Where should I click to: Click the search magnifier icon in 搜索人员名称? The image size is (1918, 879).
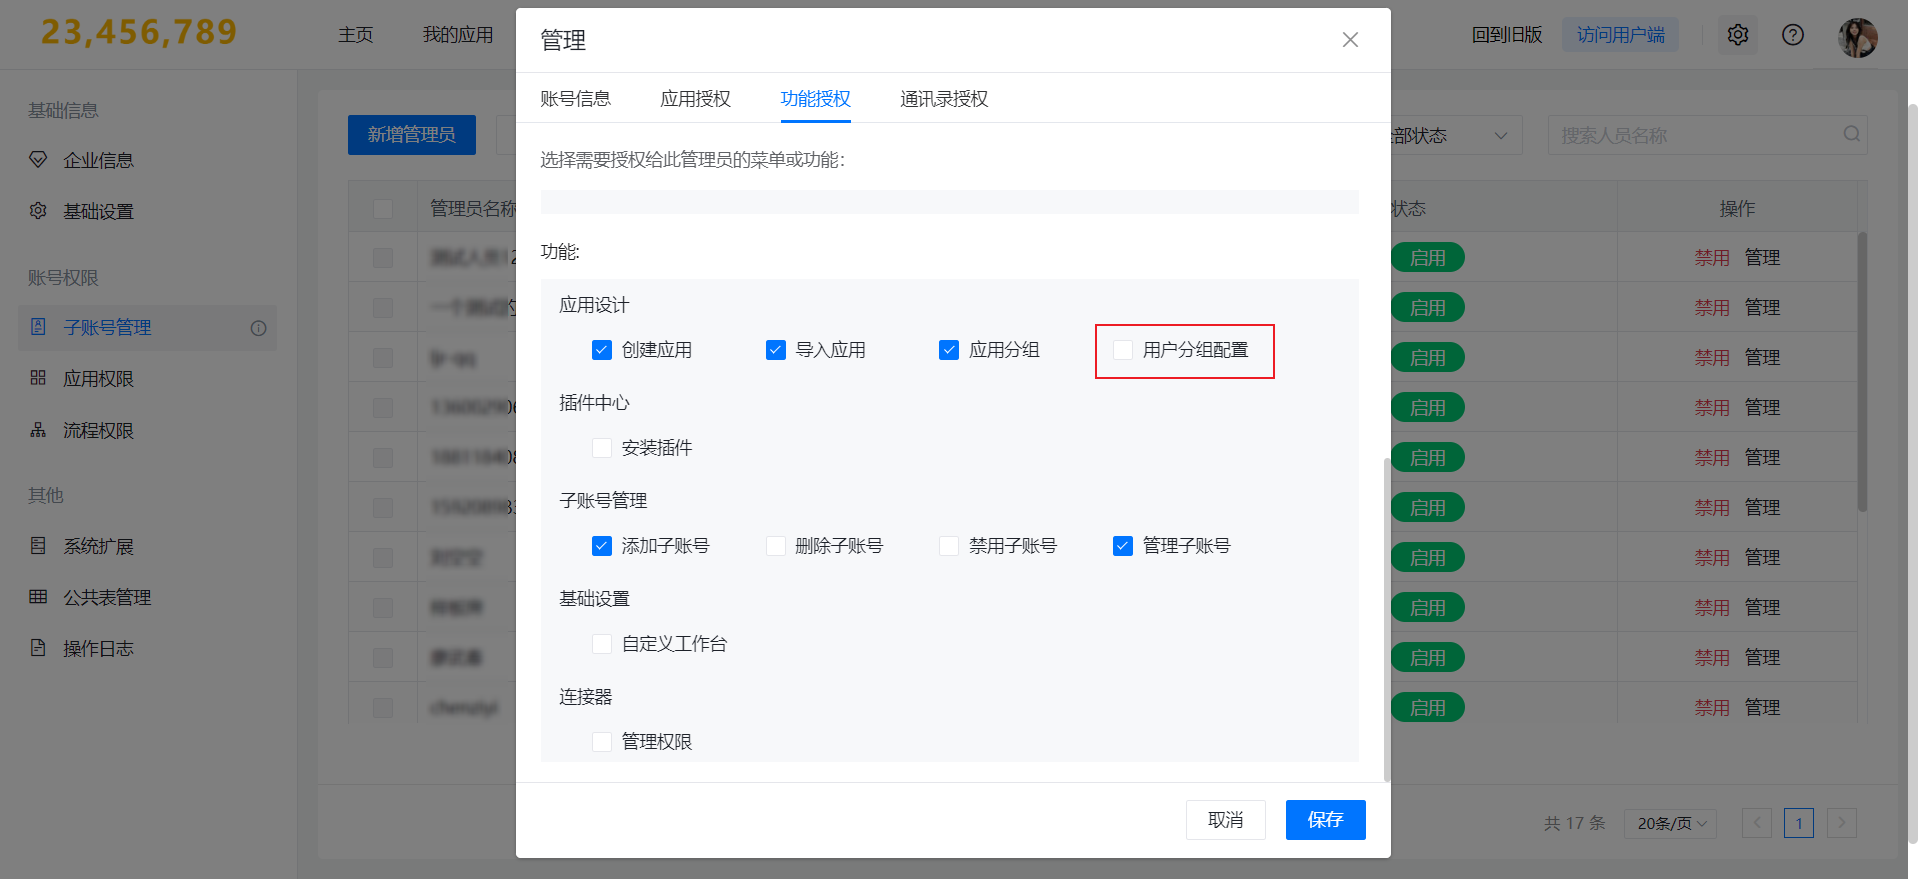tap(1851, 134)
